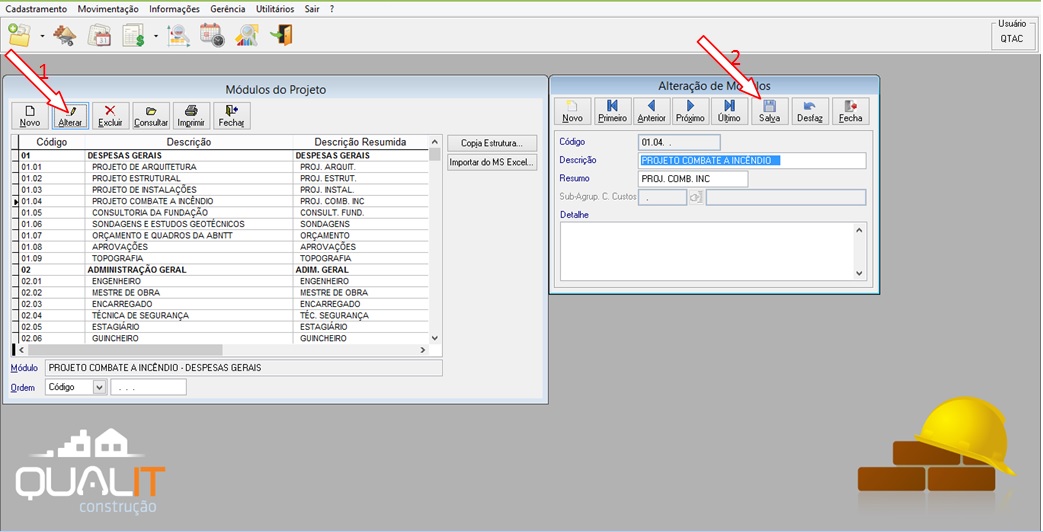Jump to last record with Último
1043x532 pixels.
pos(730,111)
